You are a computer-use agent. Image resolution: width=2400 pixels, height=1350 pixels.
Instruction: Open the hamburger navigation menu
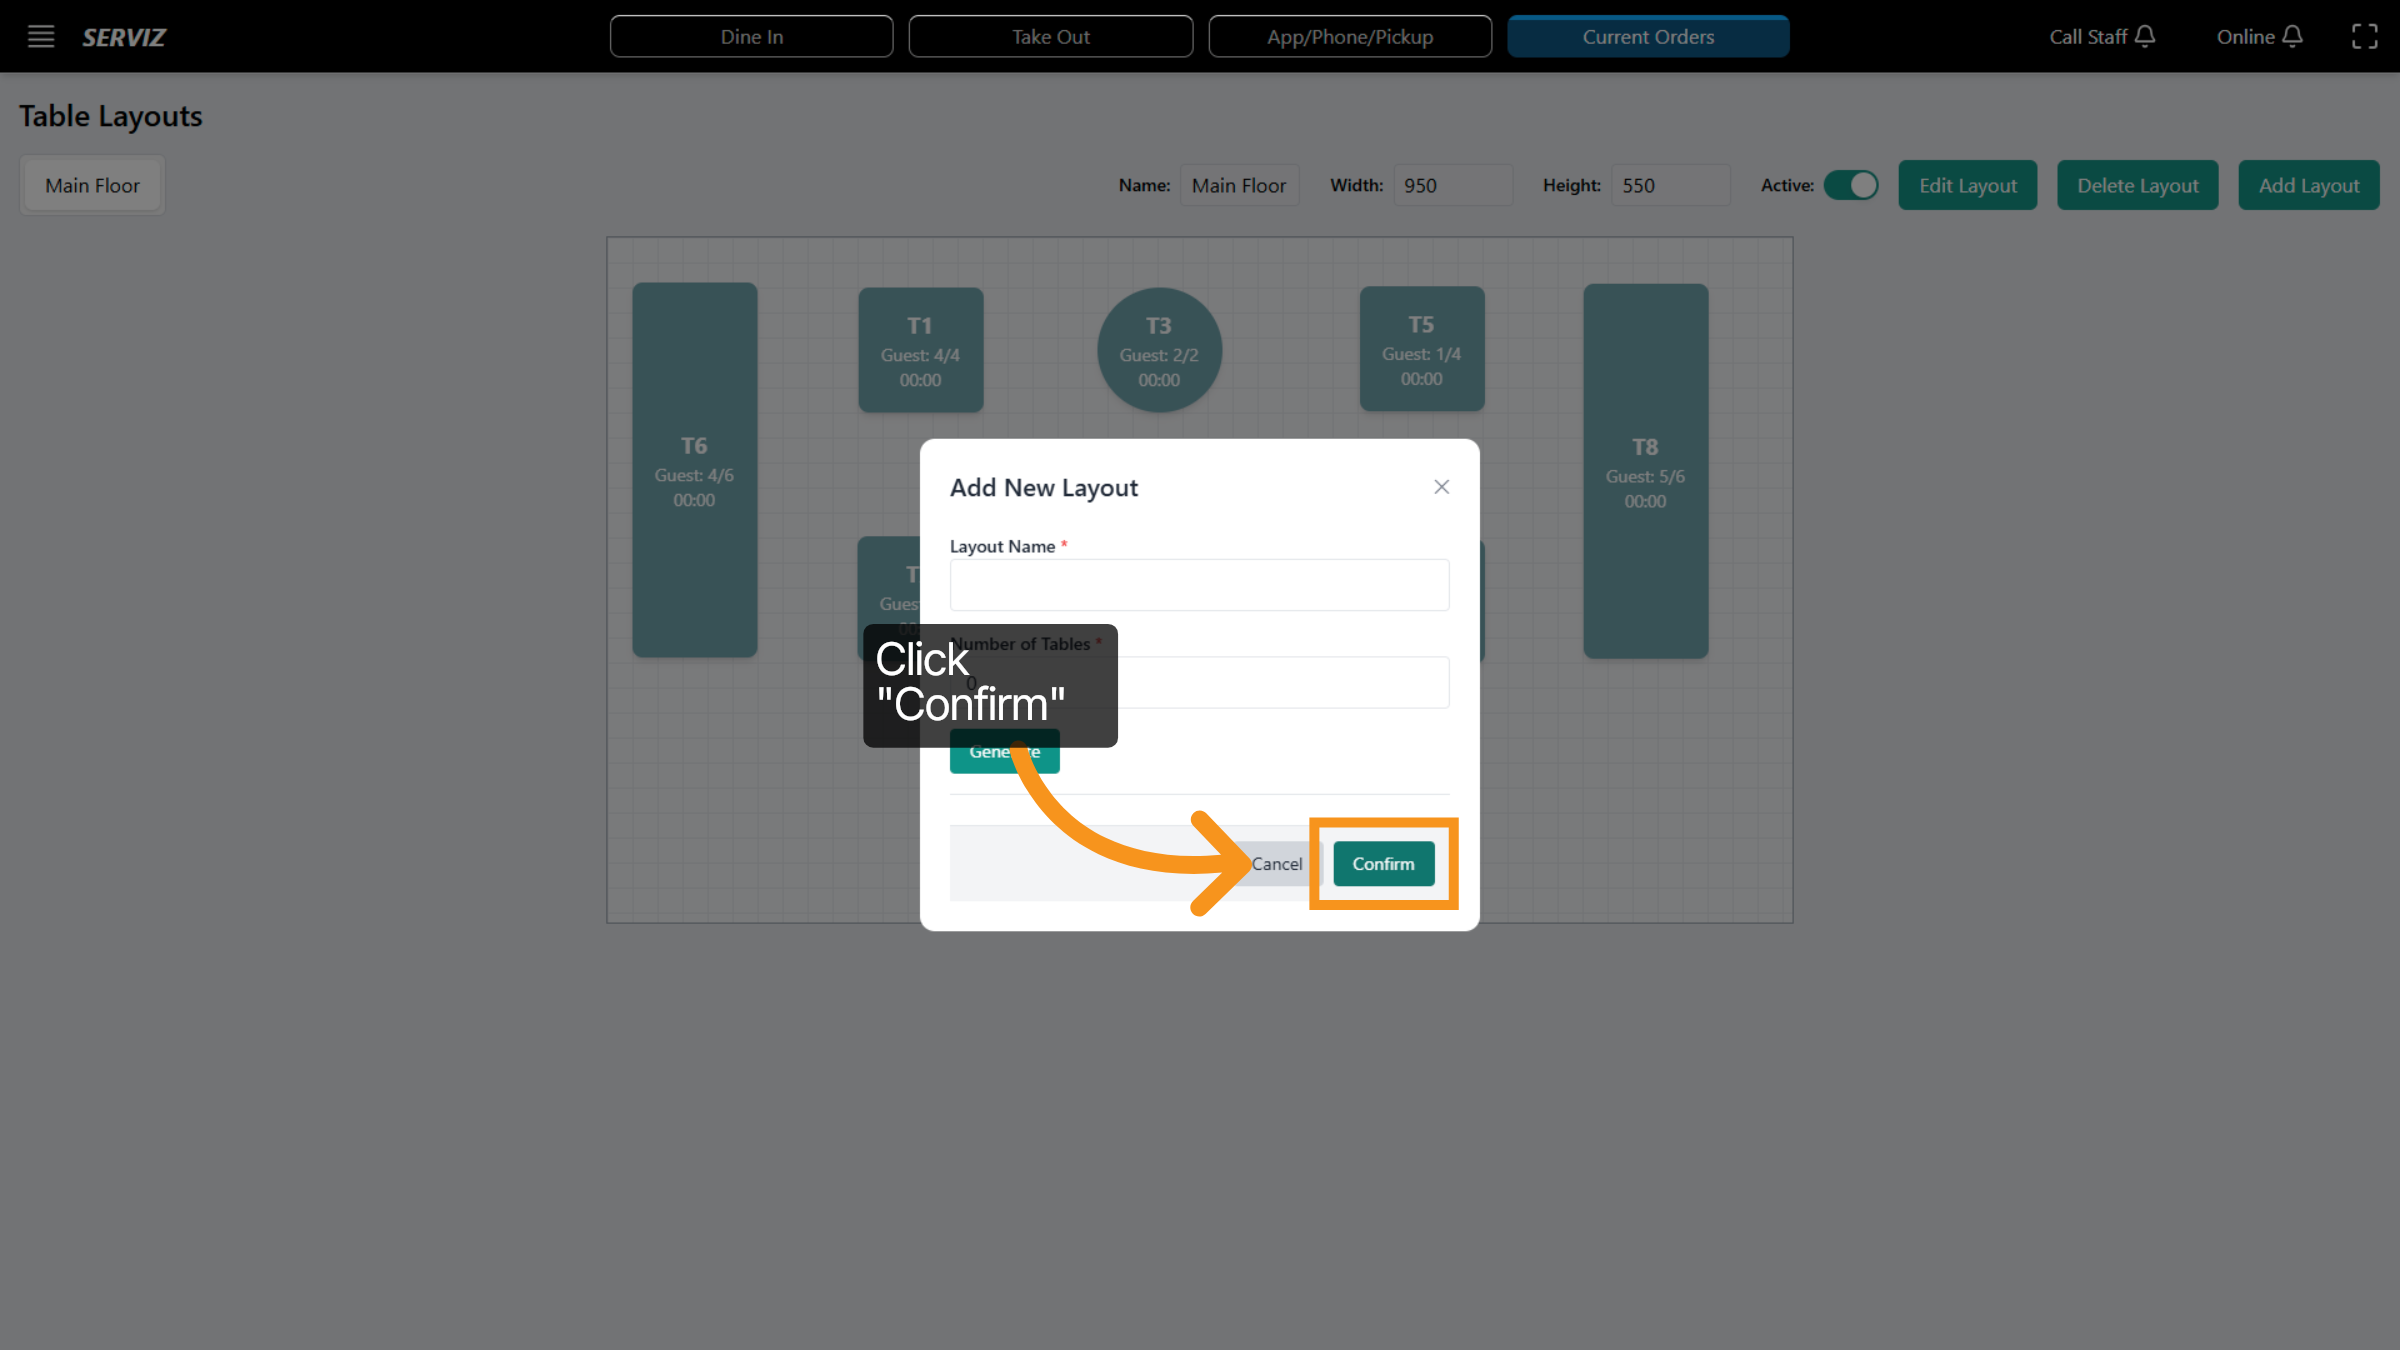[x=40, y=36]
